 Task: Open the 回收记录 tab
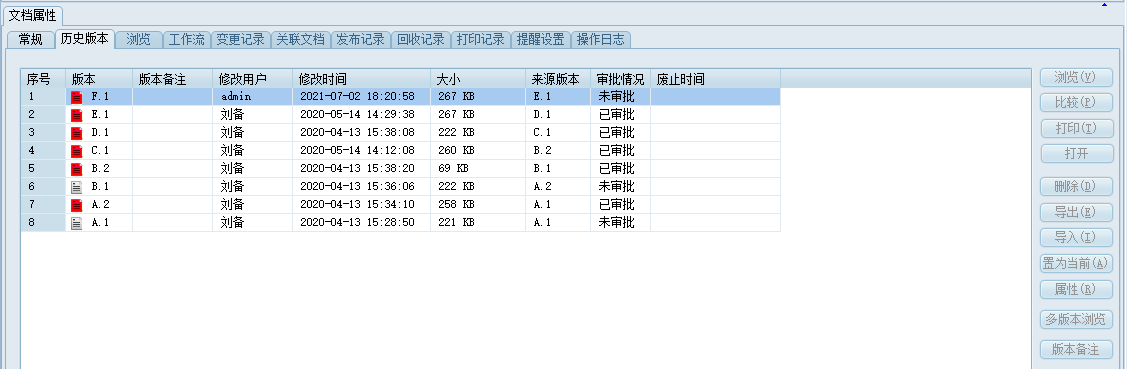tap(421, 40)
